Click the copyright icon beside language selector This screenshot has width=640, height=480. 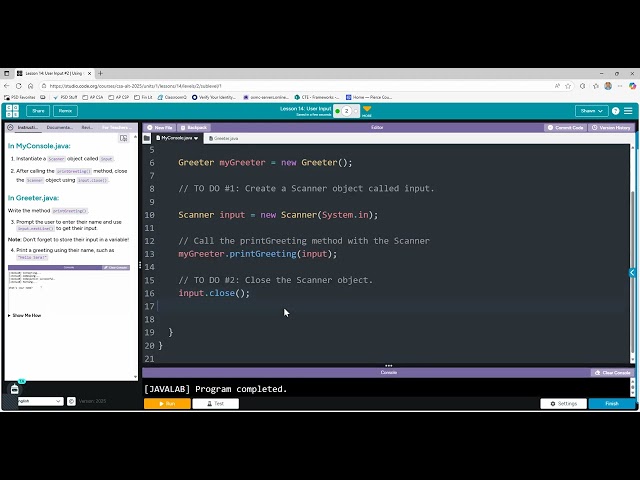pyautogui.click(x=71, y=401)
